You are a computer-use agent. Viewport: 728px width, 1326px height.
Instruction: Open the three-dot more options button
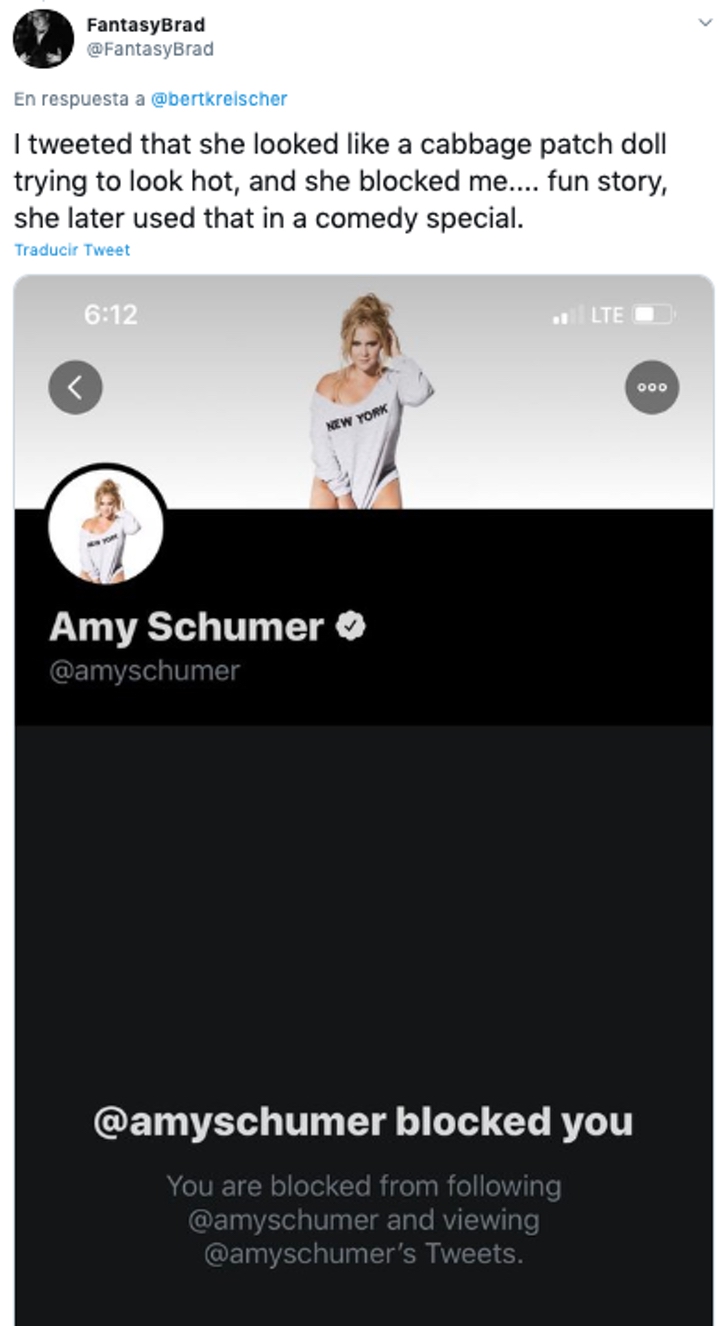point(652,387)
